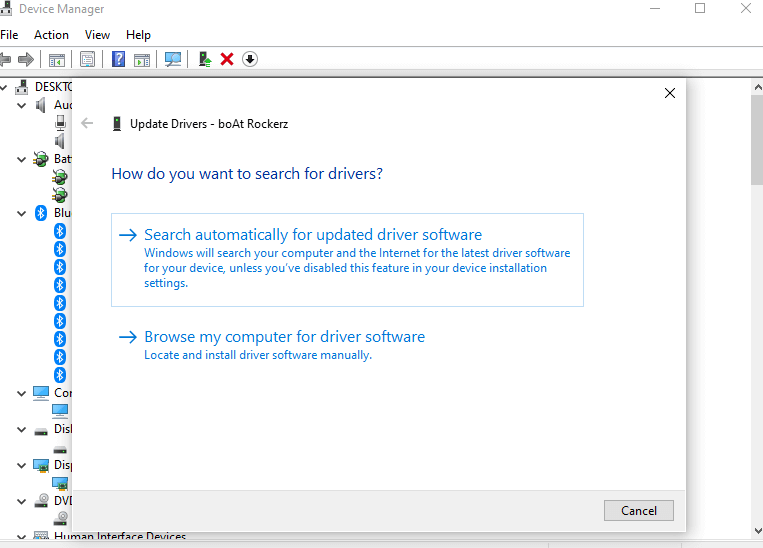763x548 pixels.
Task: Close the Update Drivers dialog with X
Action: coord(670,93)
